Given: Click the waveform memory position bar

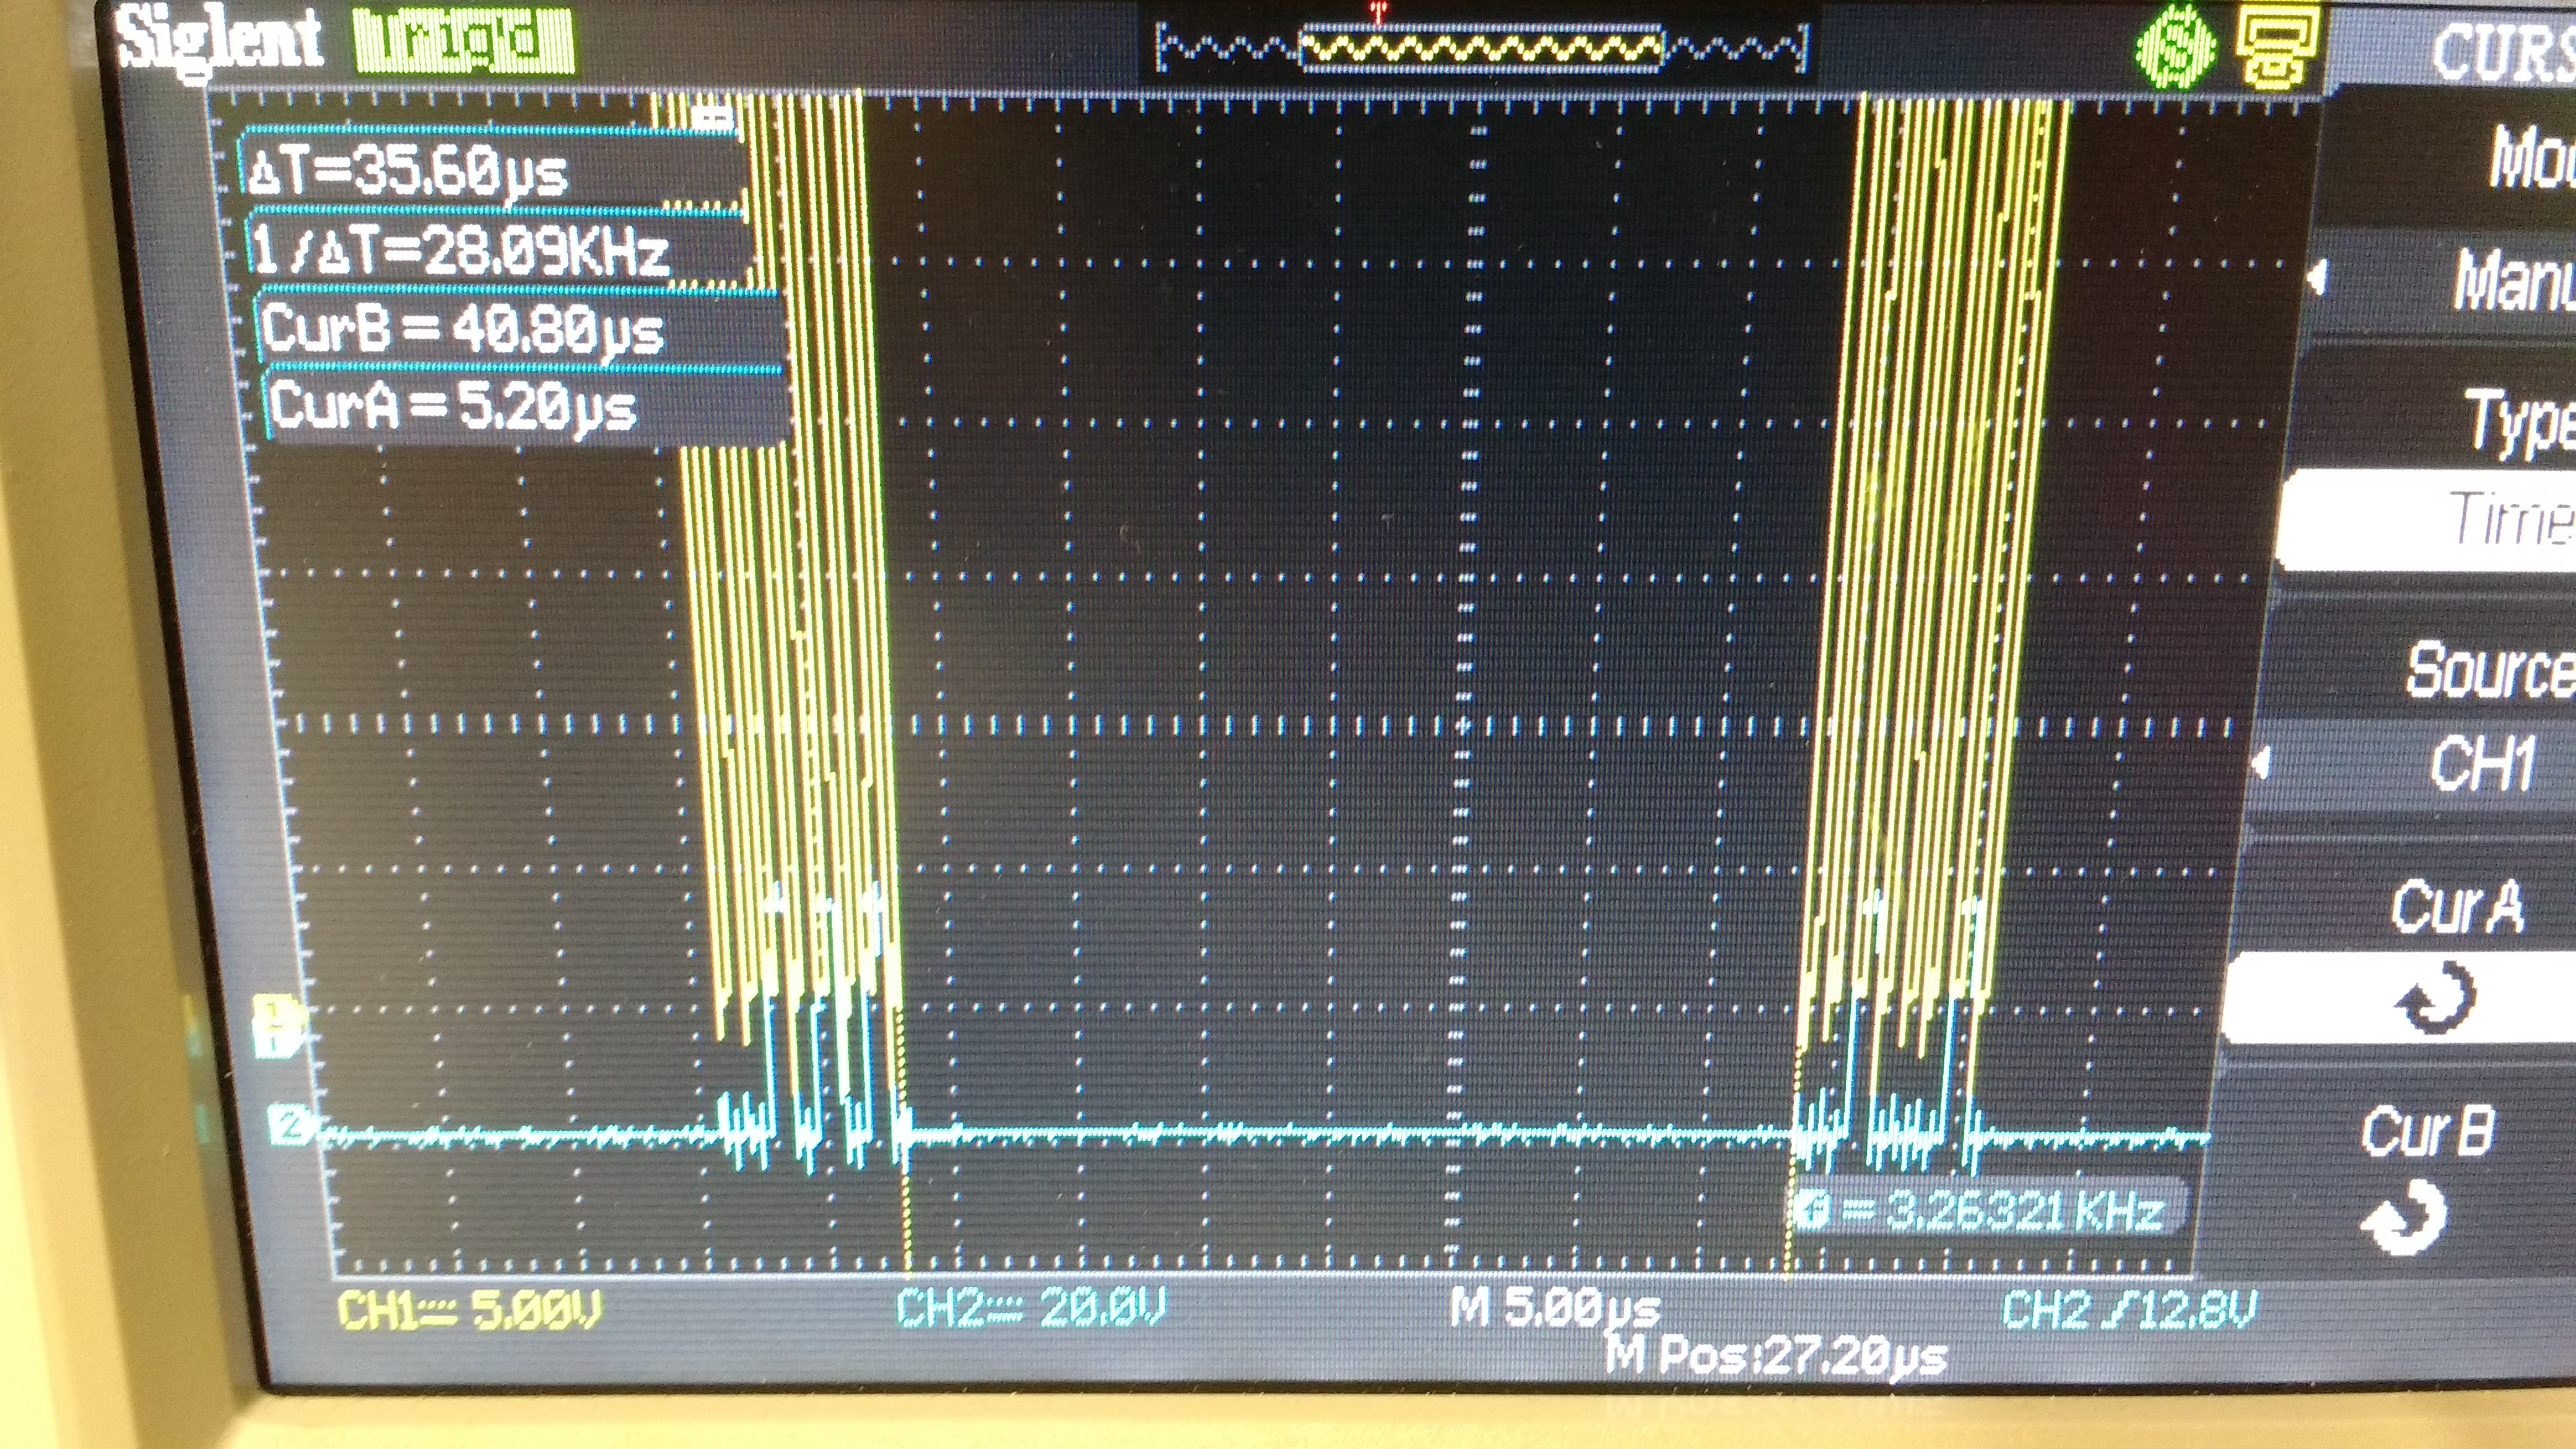Looking at the screenshot, I should (x=1482, y=48).
